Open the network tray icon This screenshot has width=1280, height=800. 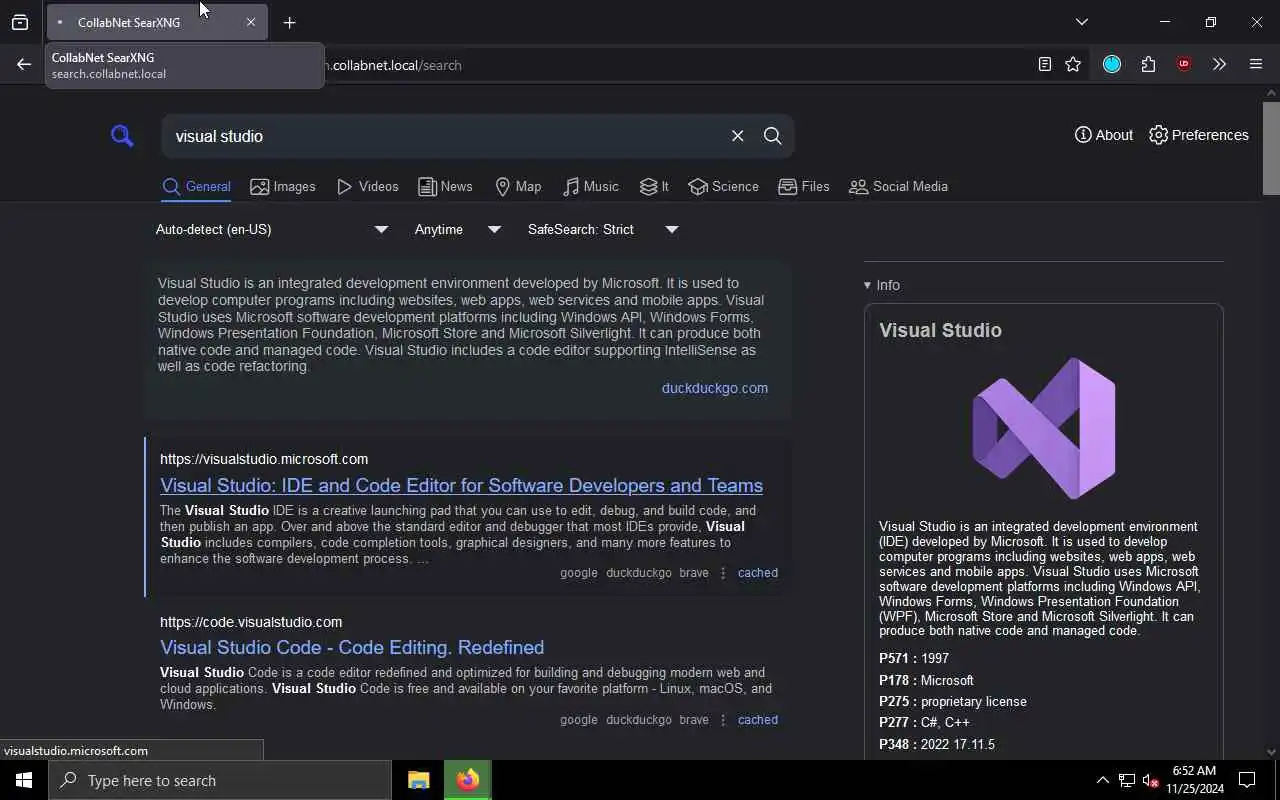1127,780
